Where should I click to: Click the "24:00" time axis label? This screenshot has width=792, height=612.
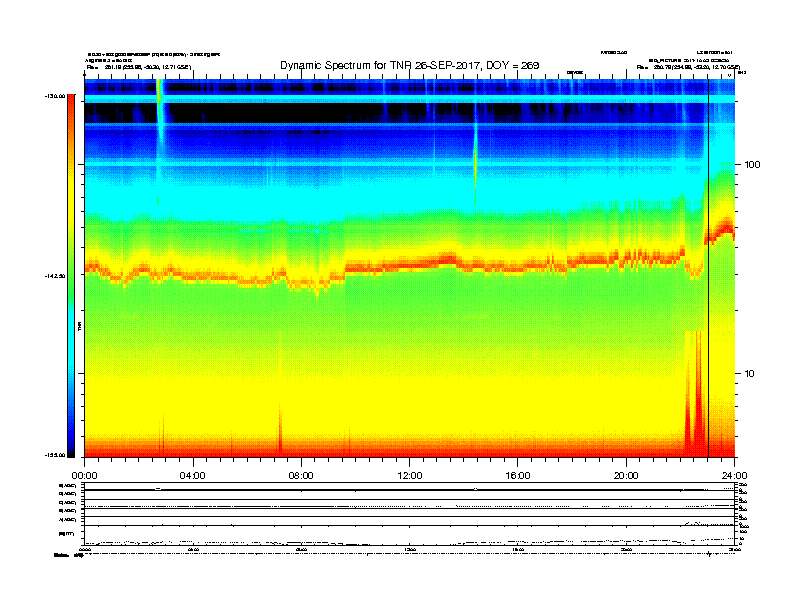(x=734, y=476)
